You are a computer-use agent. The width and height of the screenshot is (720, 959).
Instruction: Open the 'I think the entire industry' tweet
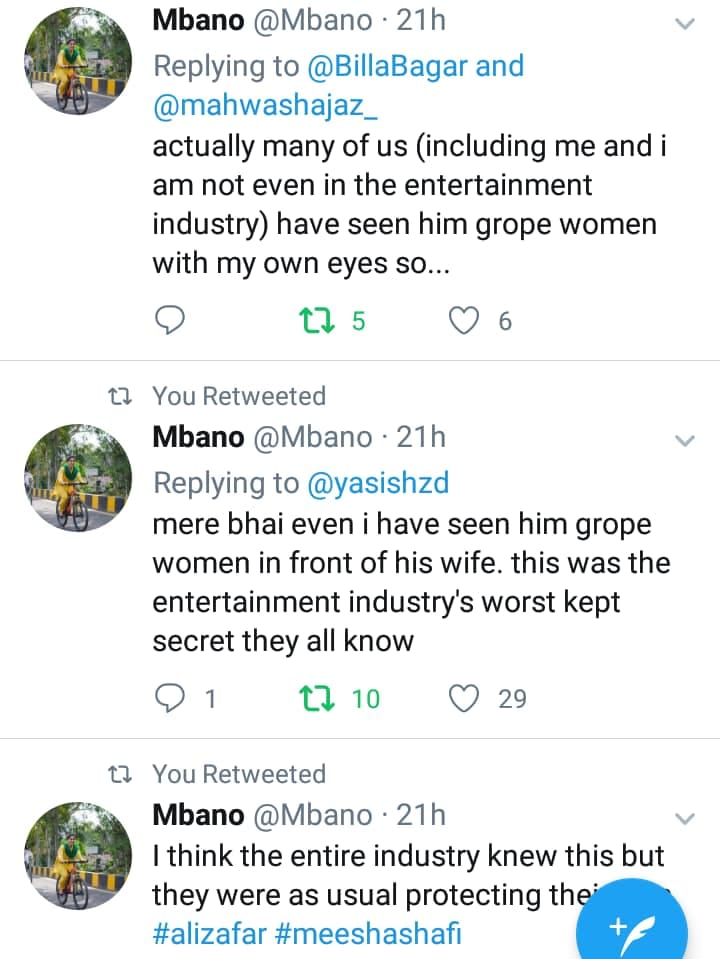(408, 858)
